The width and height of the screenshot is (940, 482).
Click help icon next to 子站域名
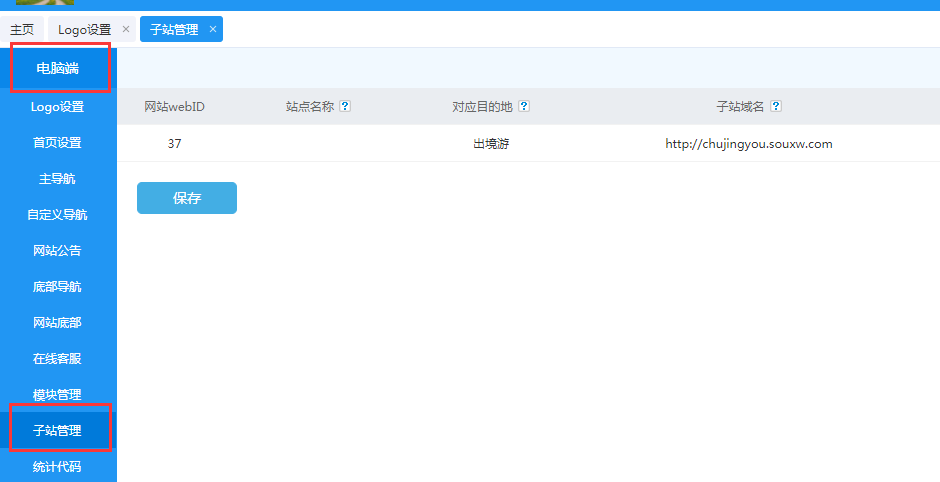click(x=776, y=107)
